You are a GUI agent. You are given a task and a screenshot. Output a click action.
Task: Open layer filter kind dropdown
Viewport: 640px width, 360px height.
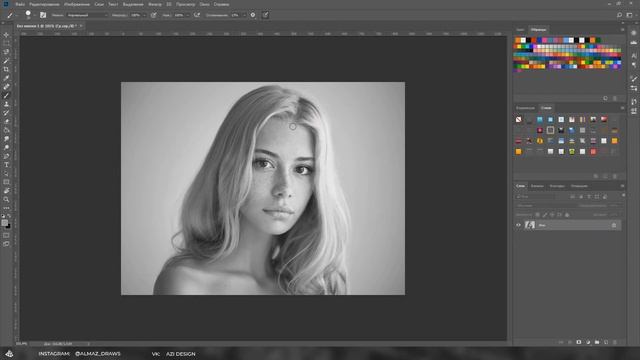click(536, 196)
